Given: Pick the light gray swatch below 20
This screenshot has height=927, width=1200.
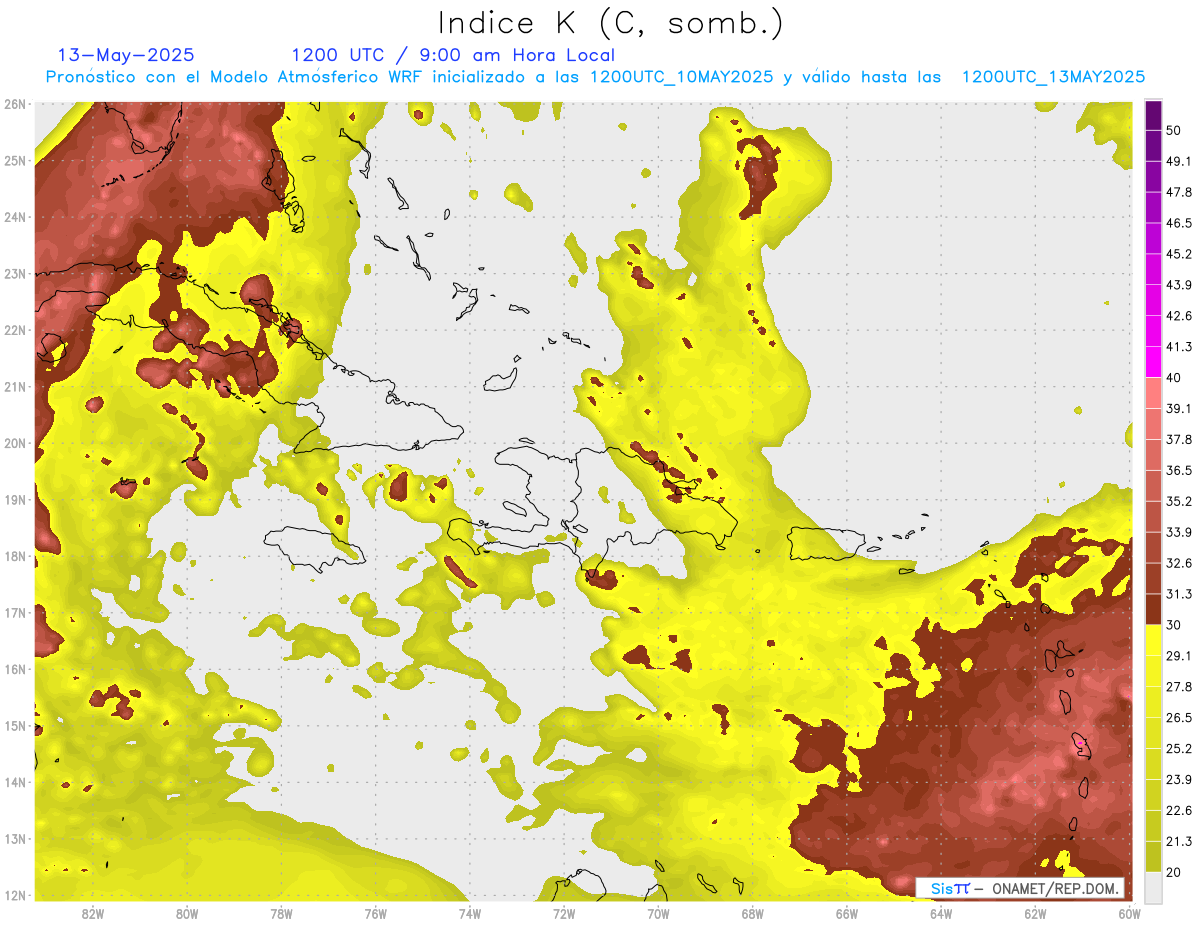Looking at the screenshot, I should point(1153,888).
